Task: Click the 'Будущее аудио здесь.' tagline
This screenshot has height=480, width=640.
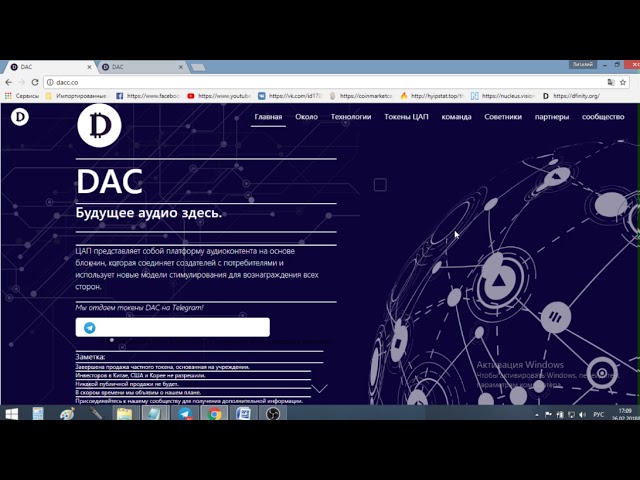Action: (149, 213)
